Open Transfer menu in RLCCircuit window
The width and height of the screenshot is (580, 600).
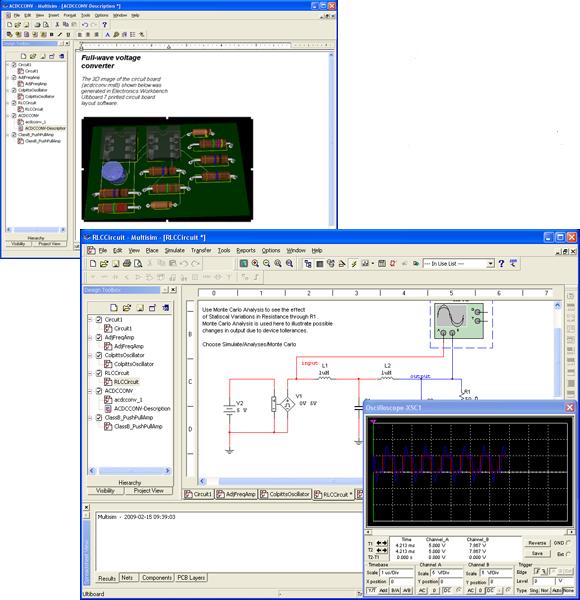[x=201, y=250]
